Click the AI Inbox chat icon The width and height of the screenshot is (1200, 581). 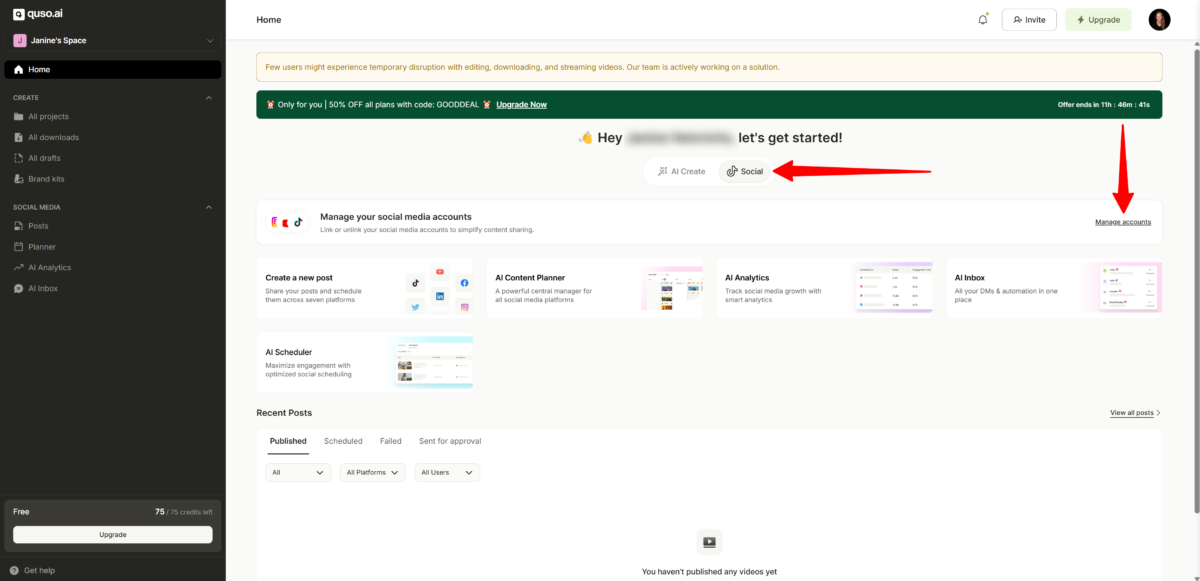click(18, 288)
